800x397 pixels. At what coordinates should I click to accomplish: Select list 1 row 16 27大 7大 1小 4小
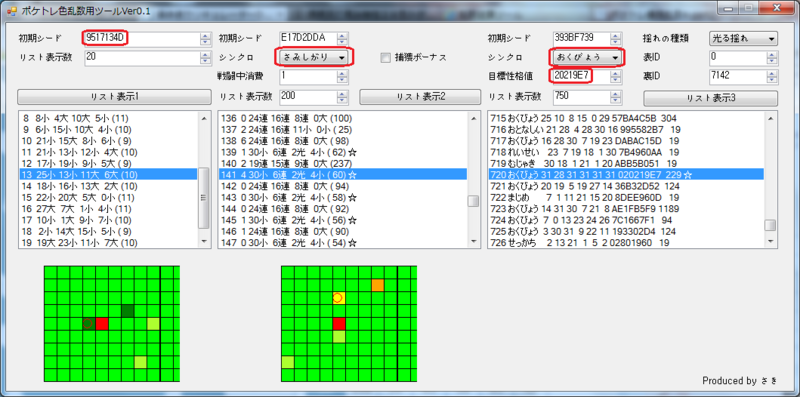[108, 208]
